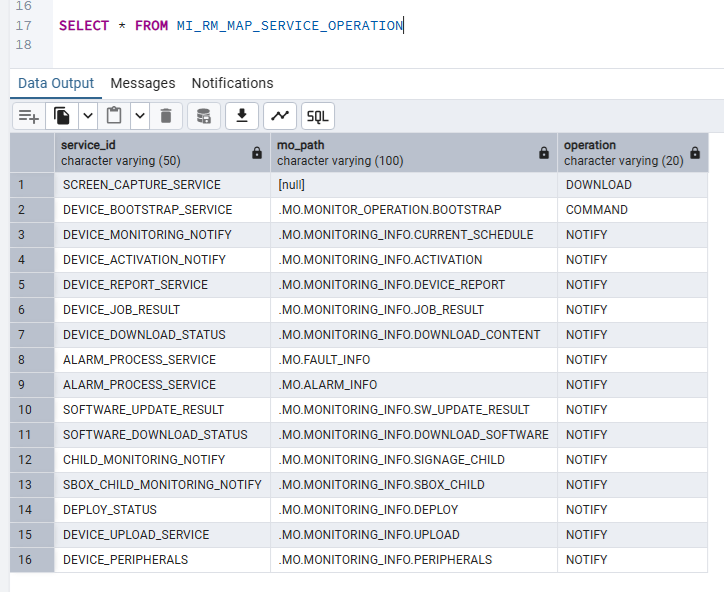Click the Add row icon
Image resolution: width=724 pixels, height=592 pixels.
tap(29, 116)
